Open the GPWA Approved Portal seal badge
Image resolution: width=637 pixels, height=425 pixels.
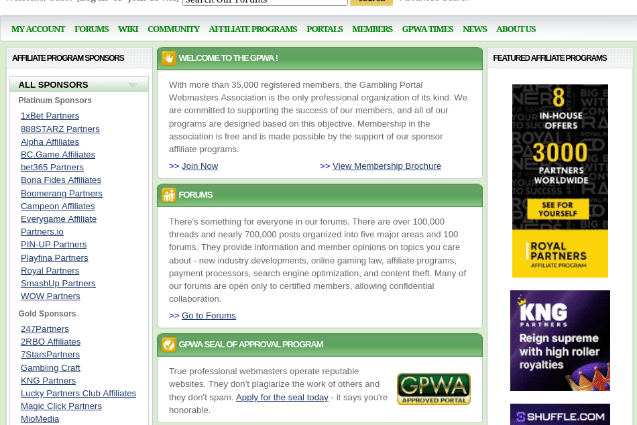point(433,389)
